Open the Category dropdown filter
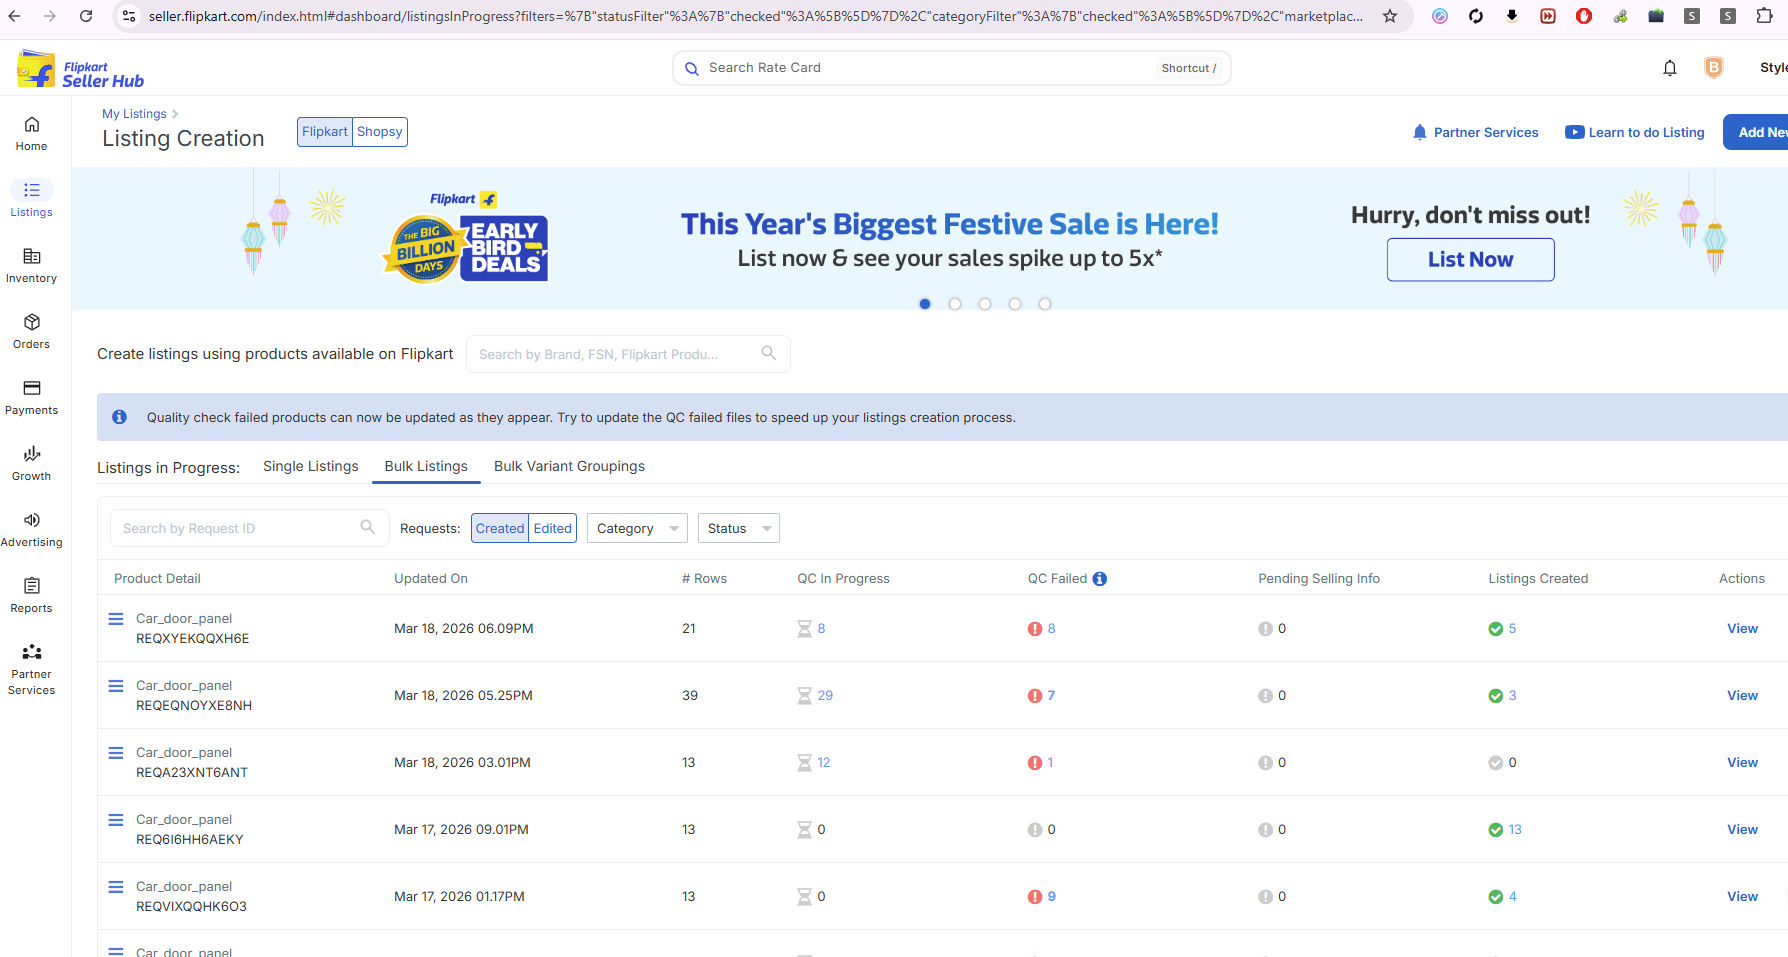Screen dimensions: 1788x957 pos(637,528)
